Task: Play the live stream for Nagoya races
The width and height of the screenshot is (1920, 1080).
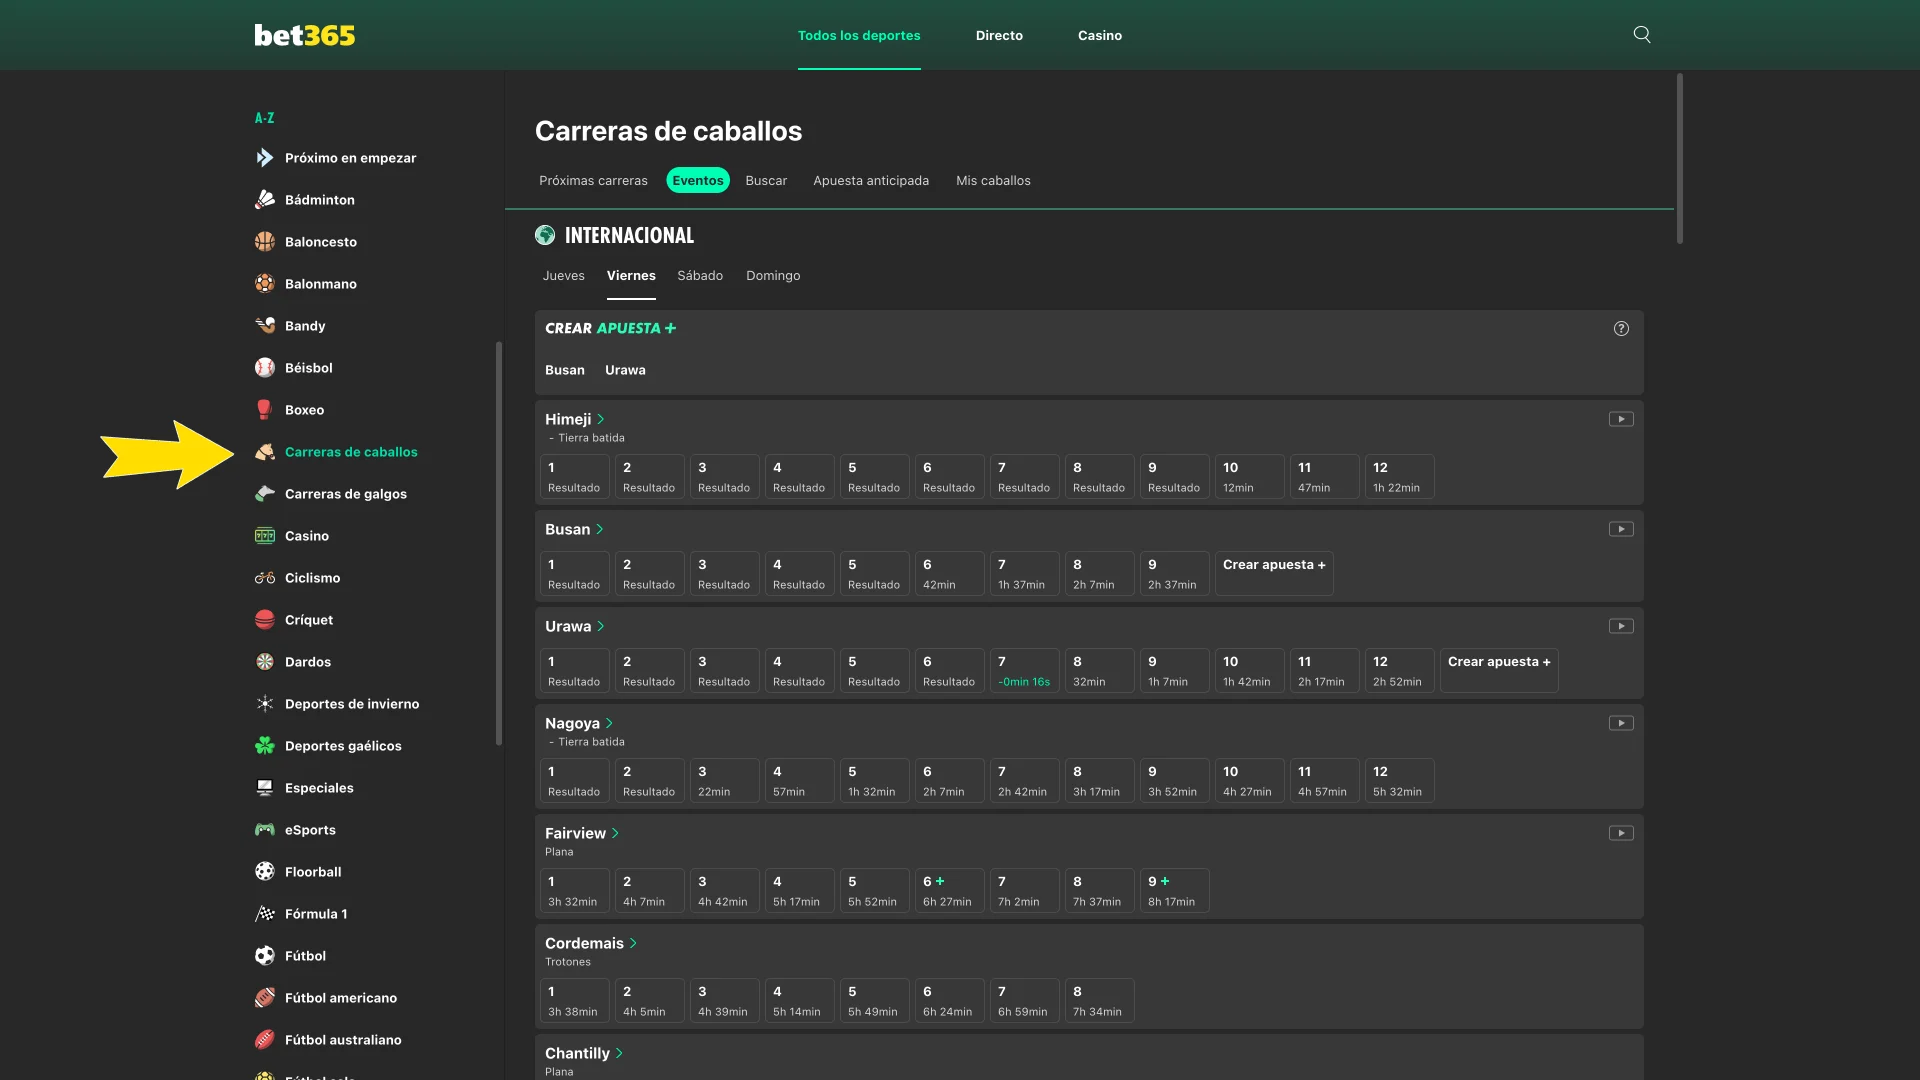Action: (1621, 723)
